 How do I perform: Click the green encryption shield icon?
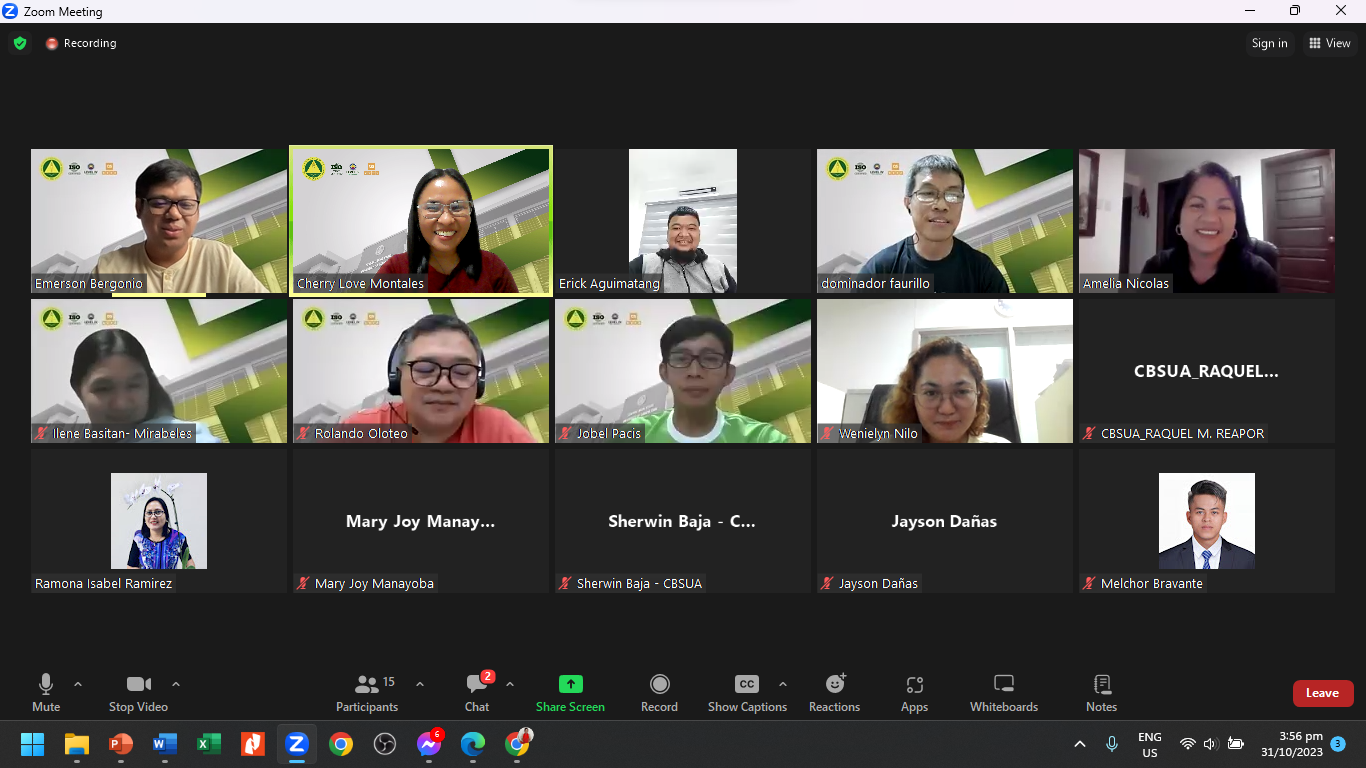20,43
